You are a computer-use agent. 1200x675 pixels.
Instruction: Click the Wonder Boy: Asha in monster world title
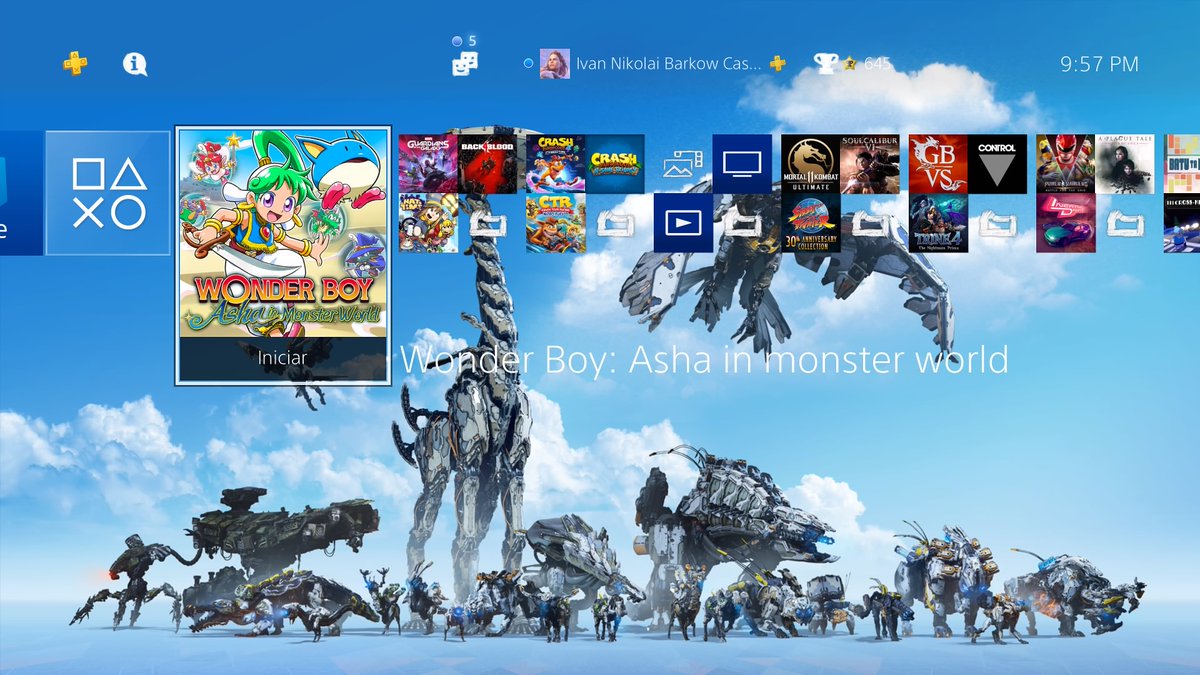[704, 360]
